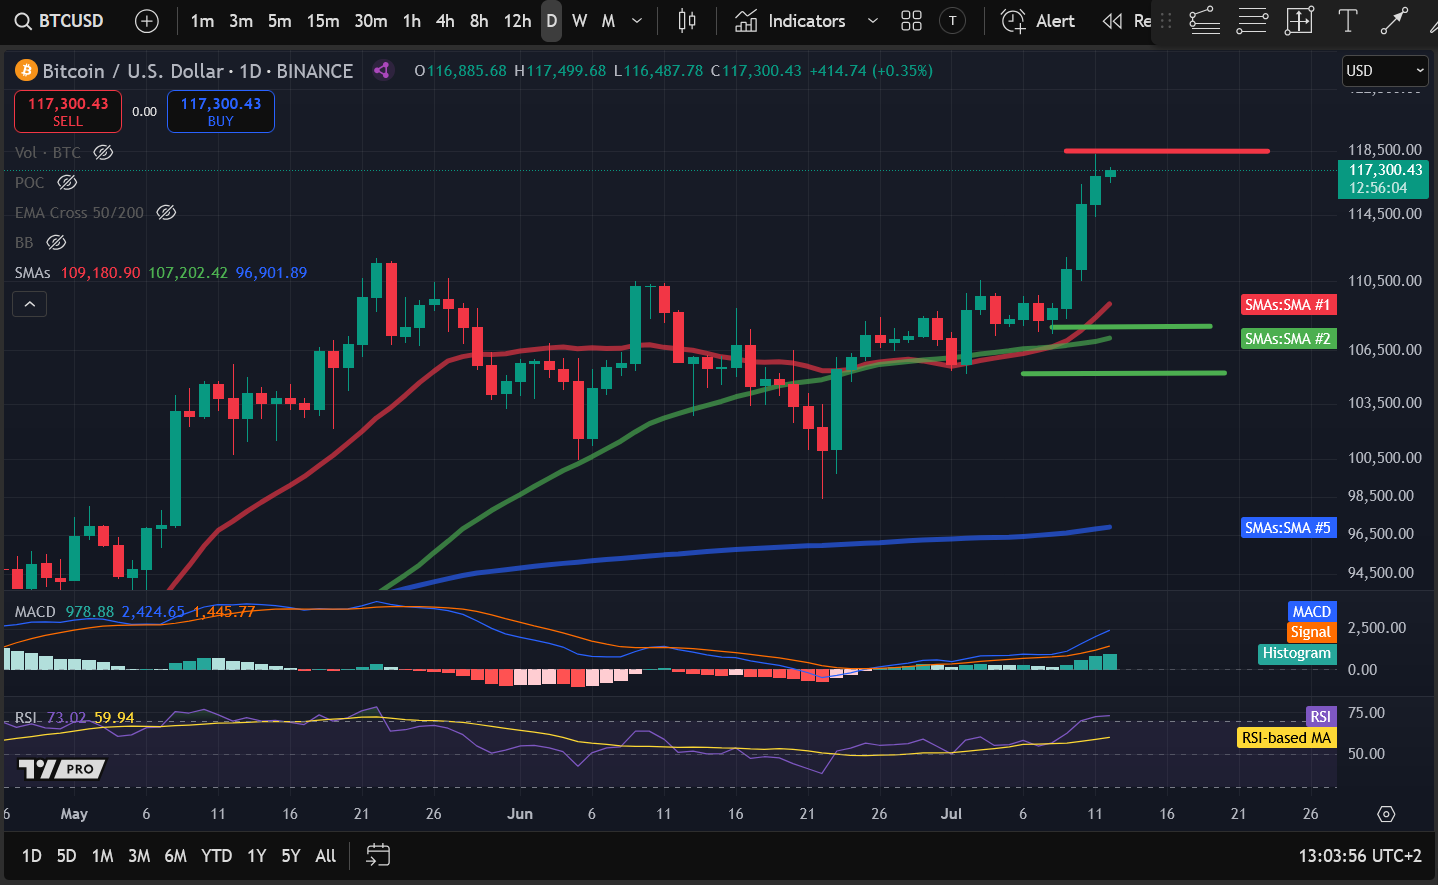Set date range to 1D
The image size is (1438, 885).
tap(32, 856)
